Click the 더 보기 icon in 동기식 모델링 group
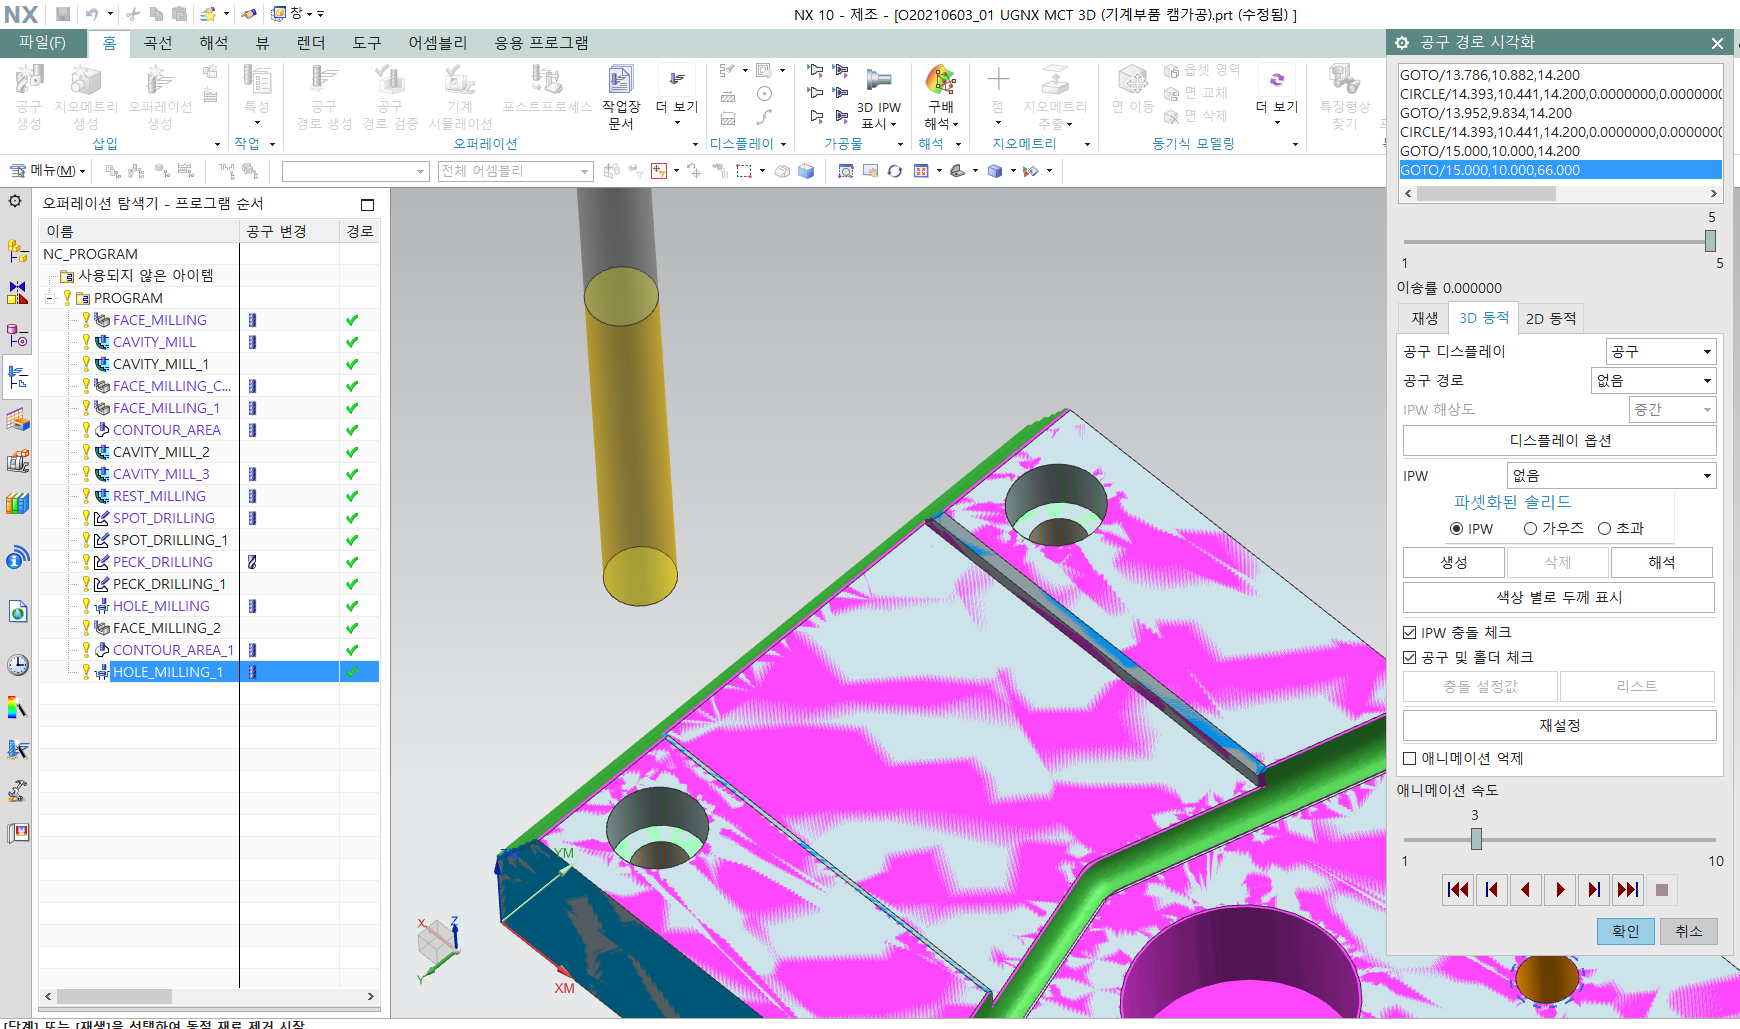 [1277, 97]
